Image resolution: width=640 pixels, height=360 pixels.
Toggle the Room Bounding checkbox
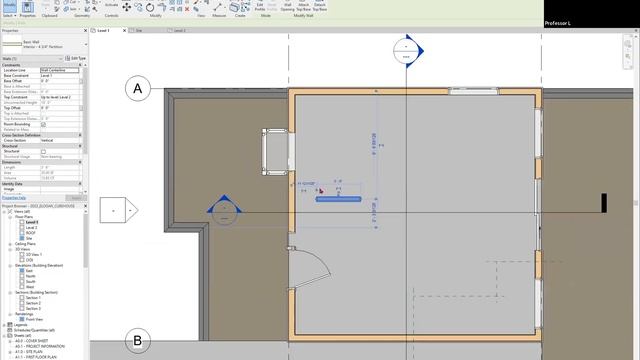tap(43, 124)
